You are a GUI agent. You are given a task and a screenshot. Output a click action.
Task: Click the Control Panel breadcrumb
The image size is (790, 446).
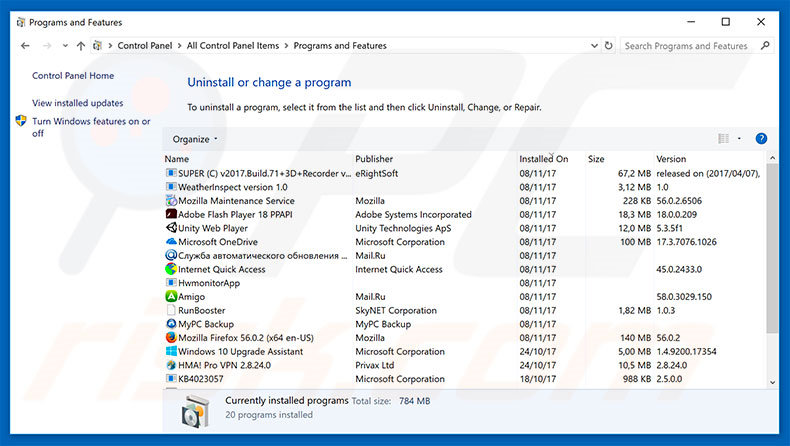tap(145, 46)
